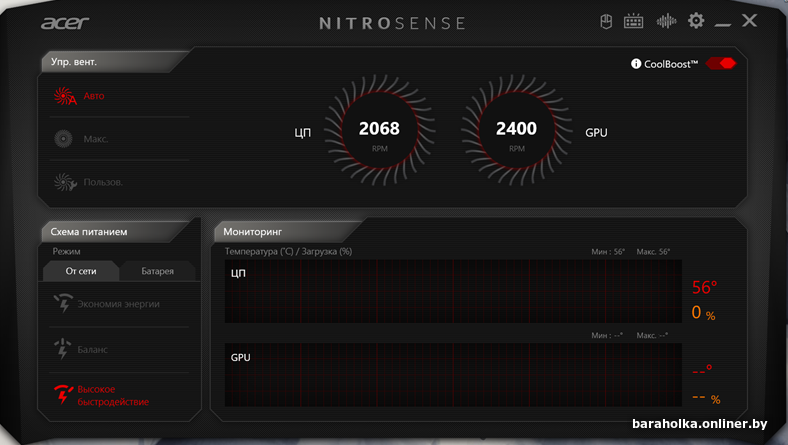Click the GPU load -- % value
The height and width of the screenshot is (445, 788).
706,398
